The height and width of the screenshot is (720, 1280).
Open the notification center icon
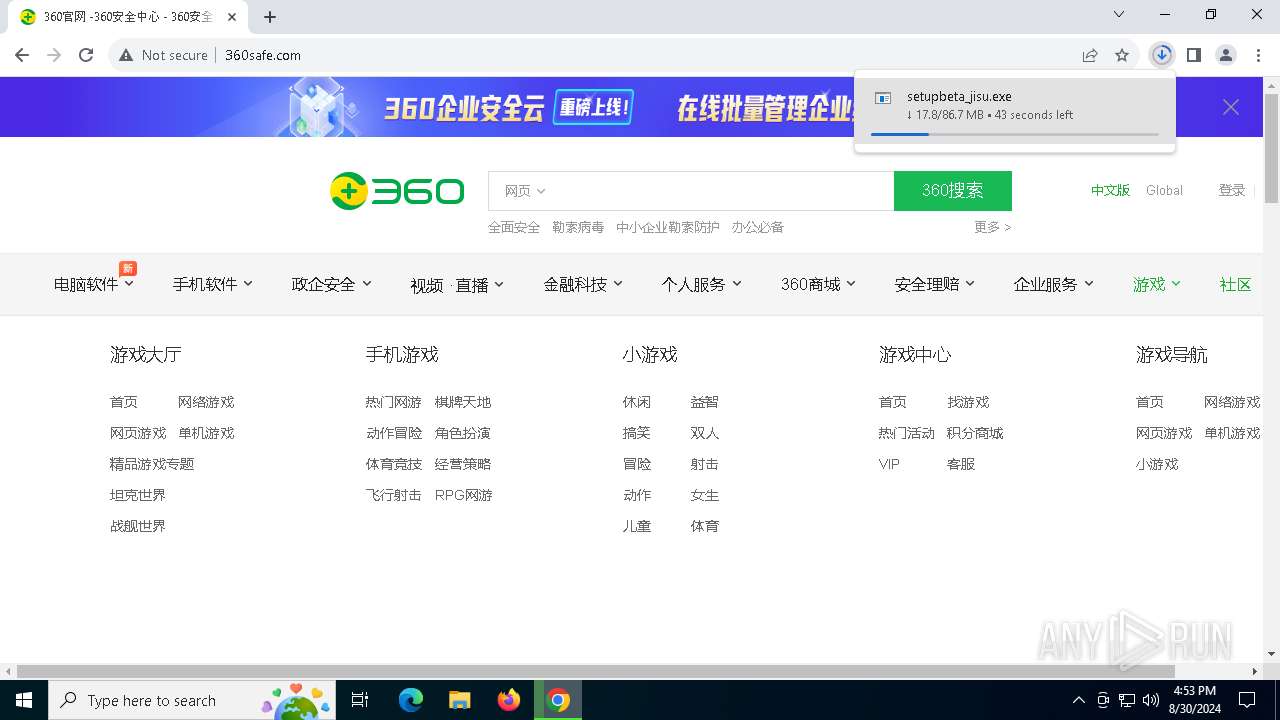tap(1247, 700)
